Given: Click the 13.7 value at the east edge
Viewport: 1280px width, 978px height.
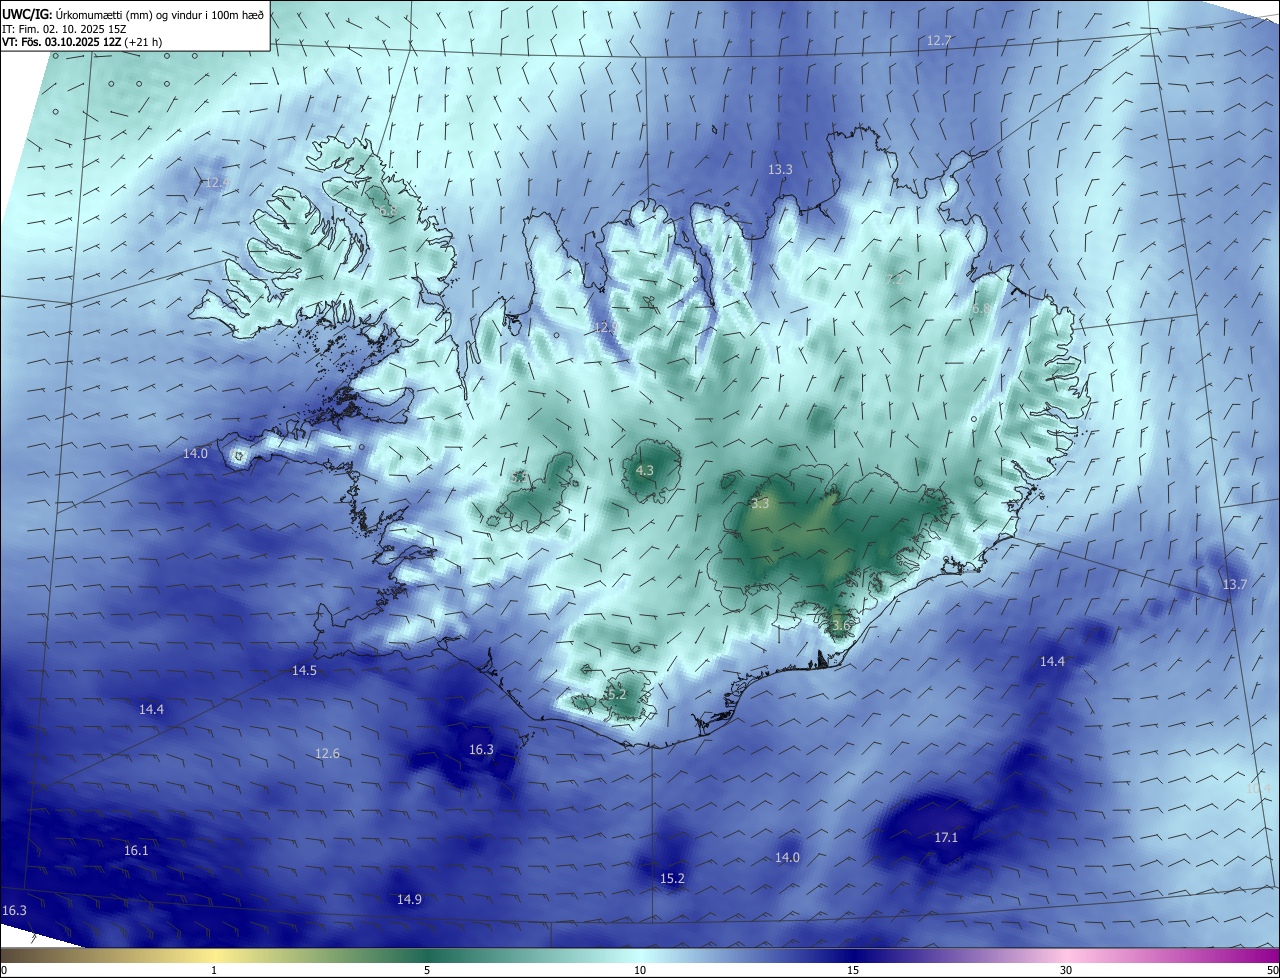Looking at the screenshot, I should pos(1235,585).
